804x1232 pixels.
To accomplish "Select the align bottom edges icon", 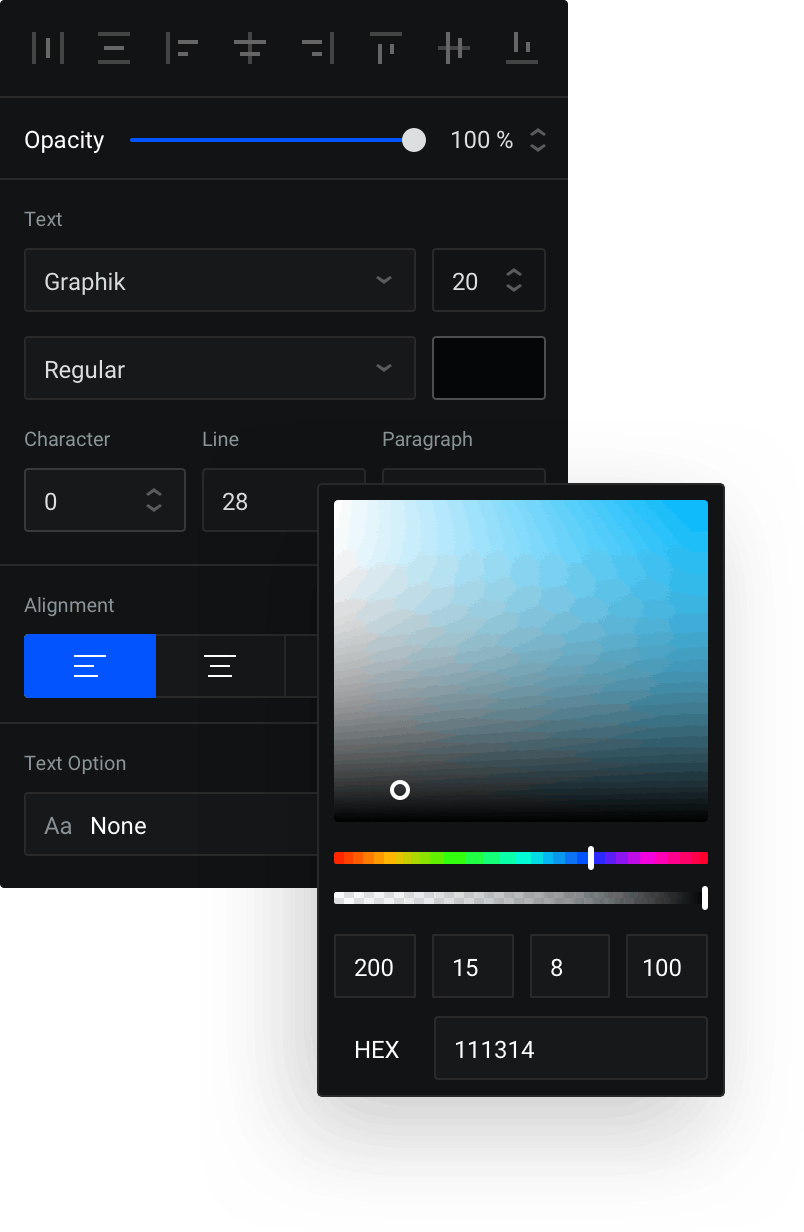I will [x=522, y=48].
